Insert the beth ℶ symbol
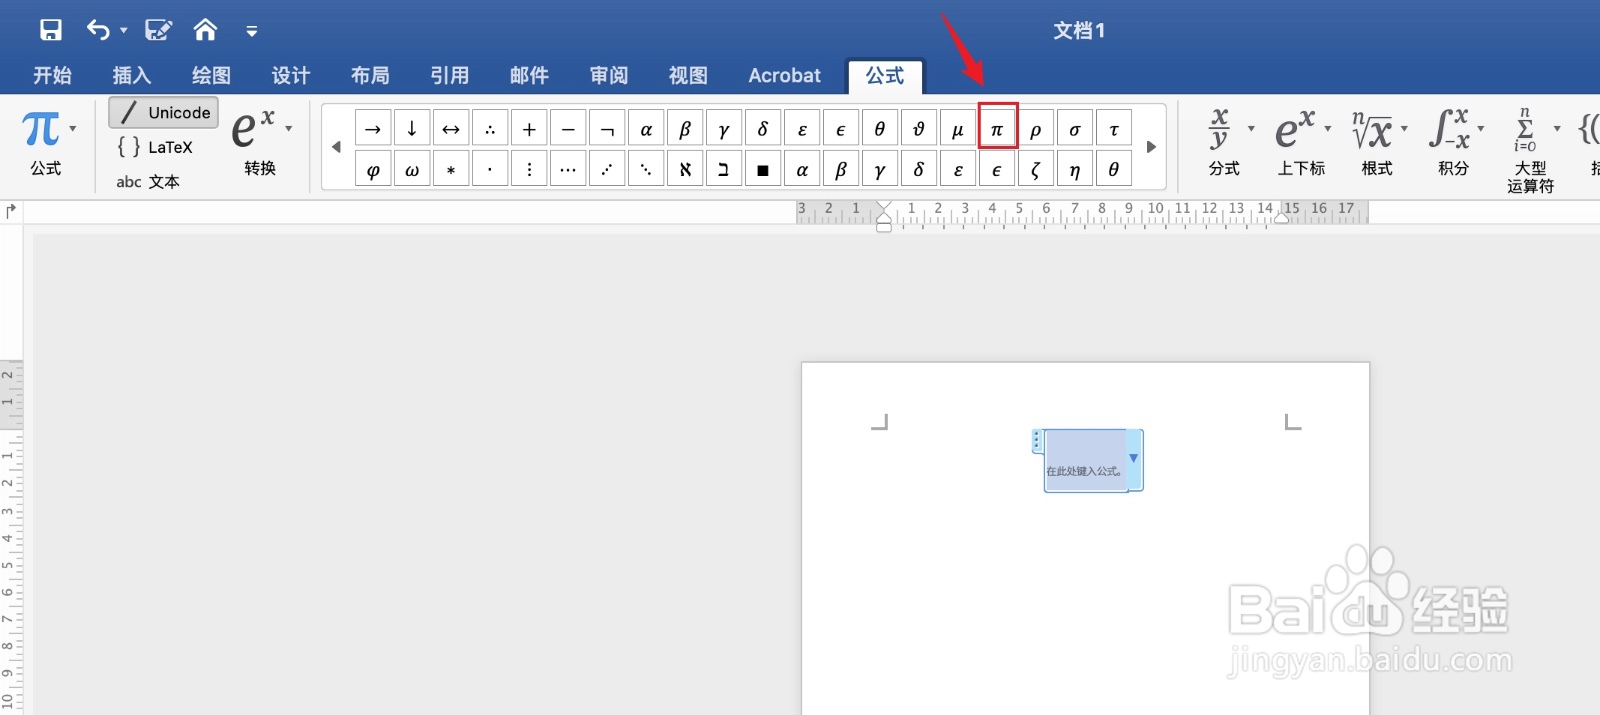 coord(724,169)
